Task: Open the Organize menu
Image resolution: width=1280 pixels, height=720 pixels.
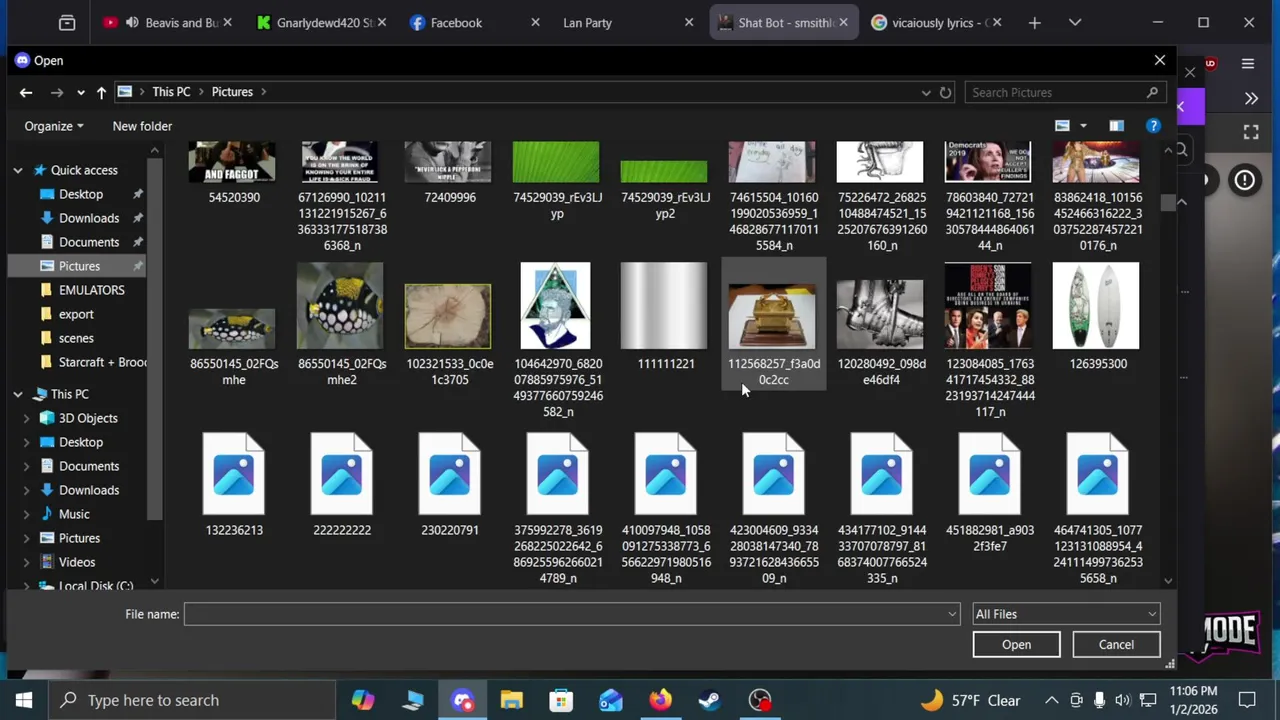Action: pyautogui.click(x=54, y=126)
